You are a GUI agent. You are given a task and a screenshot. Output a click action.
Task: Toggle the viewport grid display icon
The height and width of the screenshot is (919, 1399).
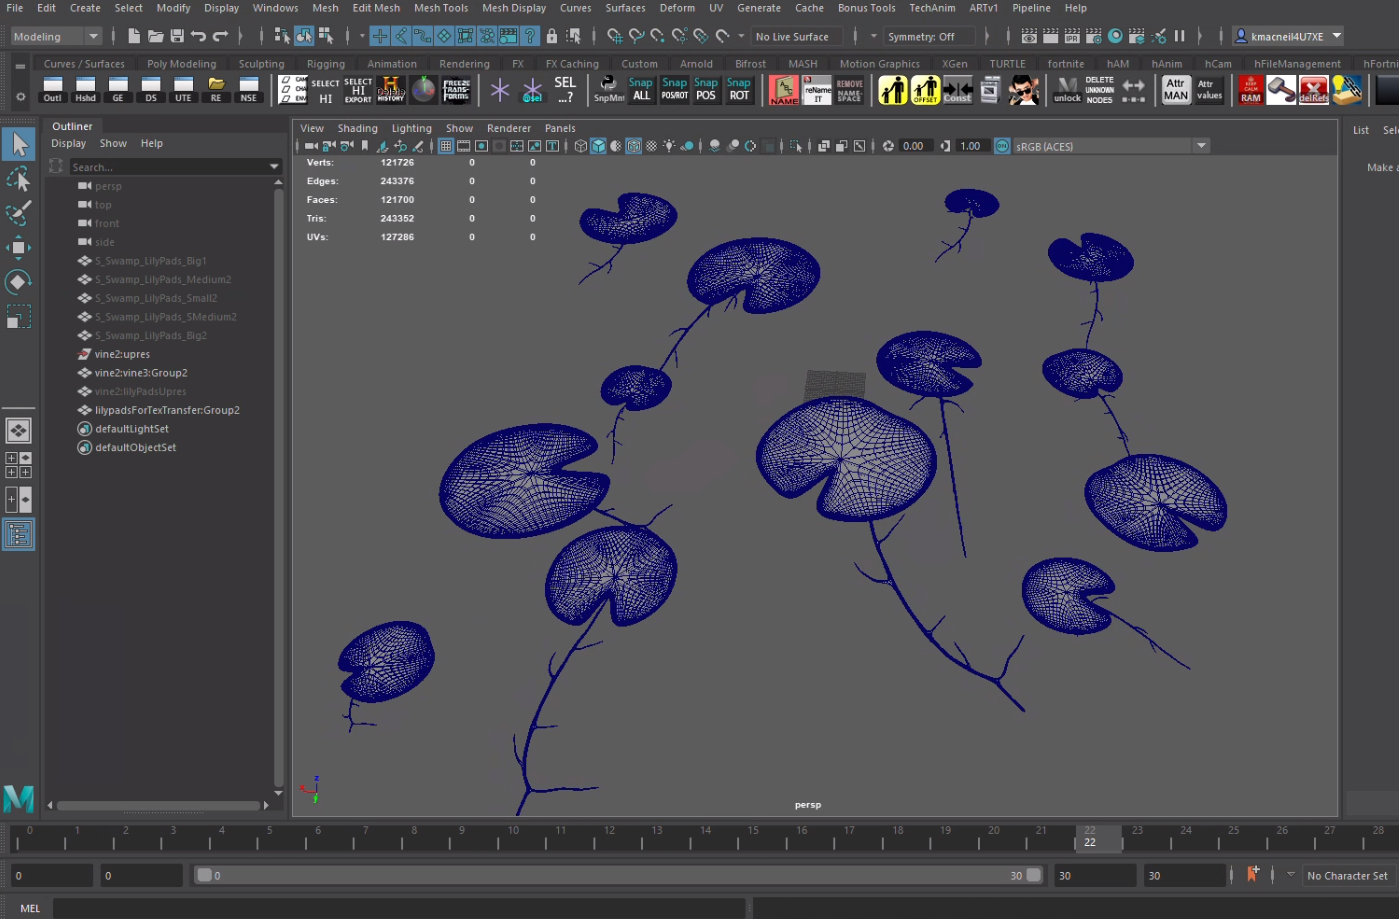(x=446, y=146)
